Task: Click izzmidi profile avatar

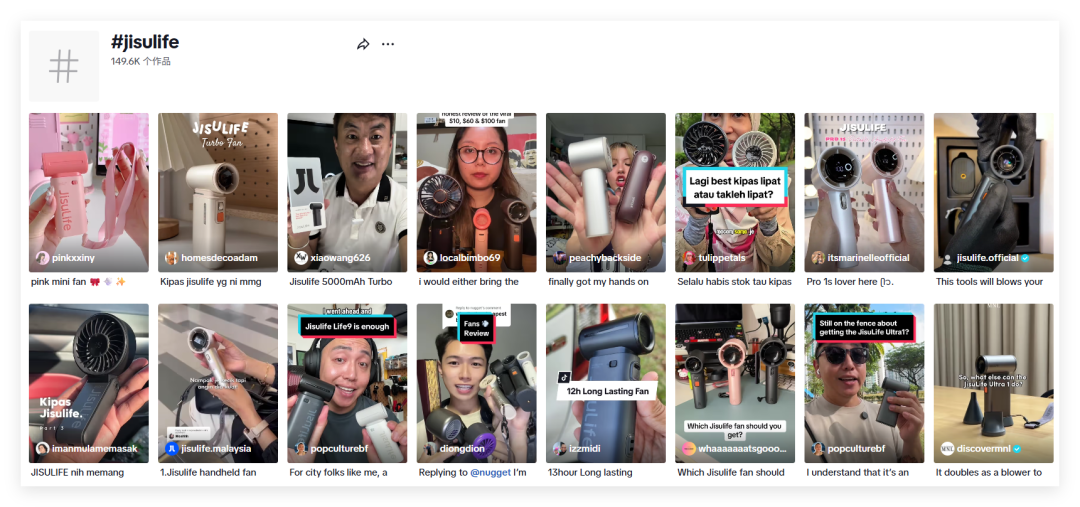Action: (559, 448)
